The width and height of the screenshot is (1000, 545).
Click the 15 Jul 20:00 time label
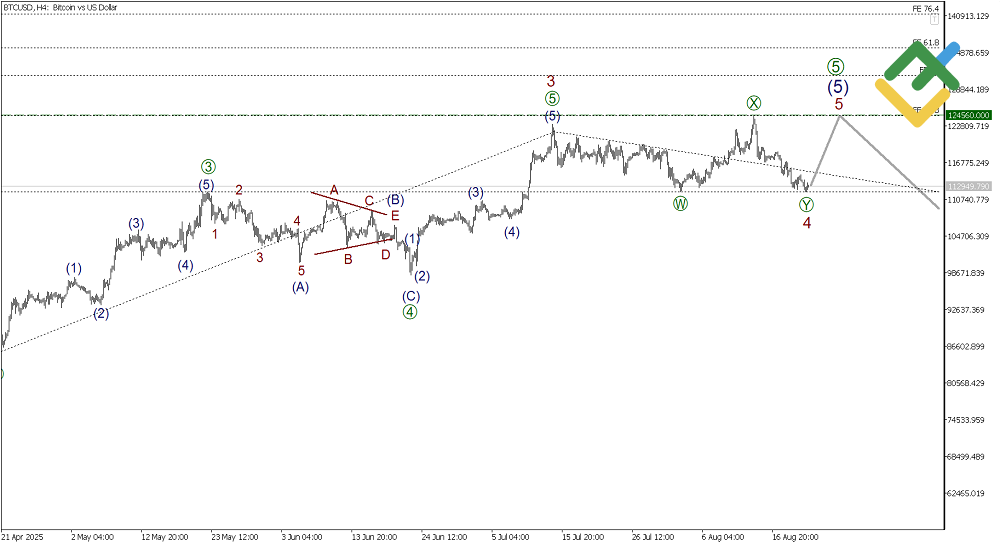(x=583, y=537)
